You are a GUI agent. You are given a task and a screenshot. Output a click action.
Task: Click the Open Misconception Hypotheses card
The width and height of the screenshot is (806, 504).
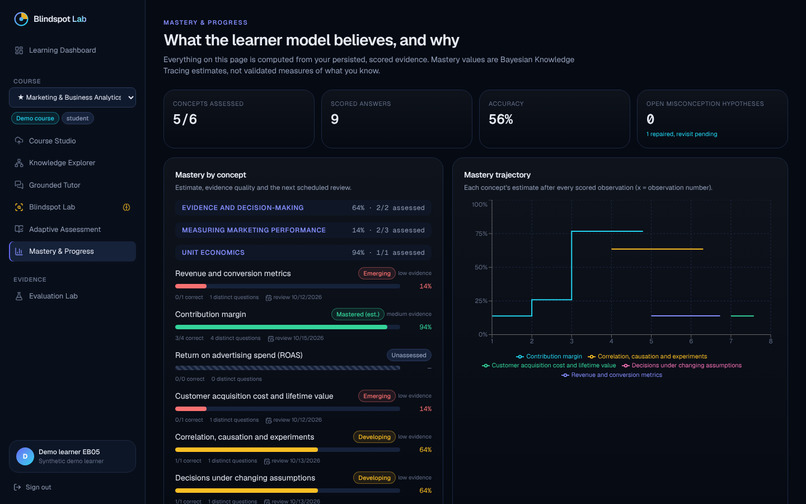[x=712, y=119]
